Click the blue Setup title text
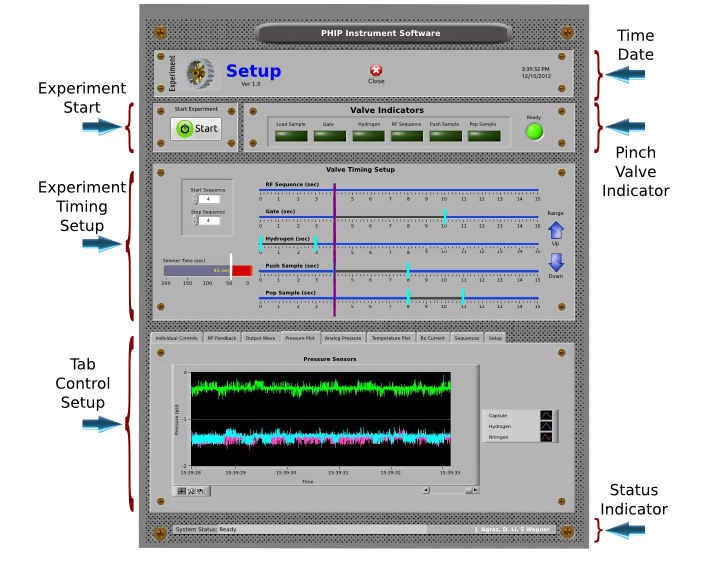 tap(254, 71)
